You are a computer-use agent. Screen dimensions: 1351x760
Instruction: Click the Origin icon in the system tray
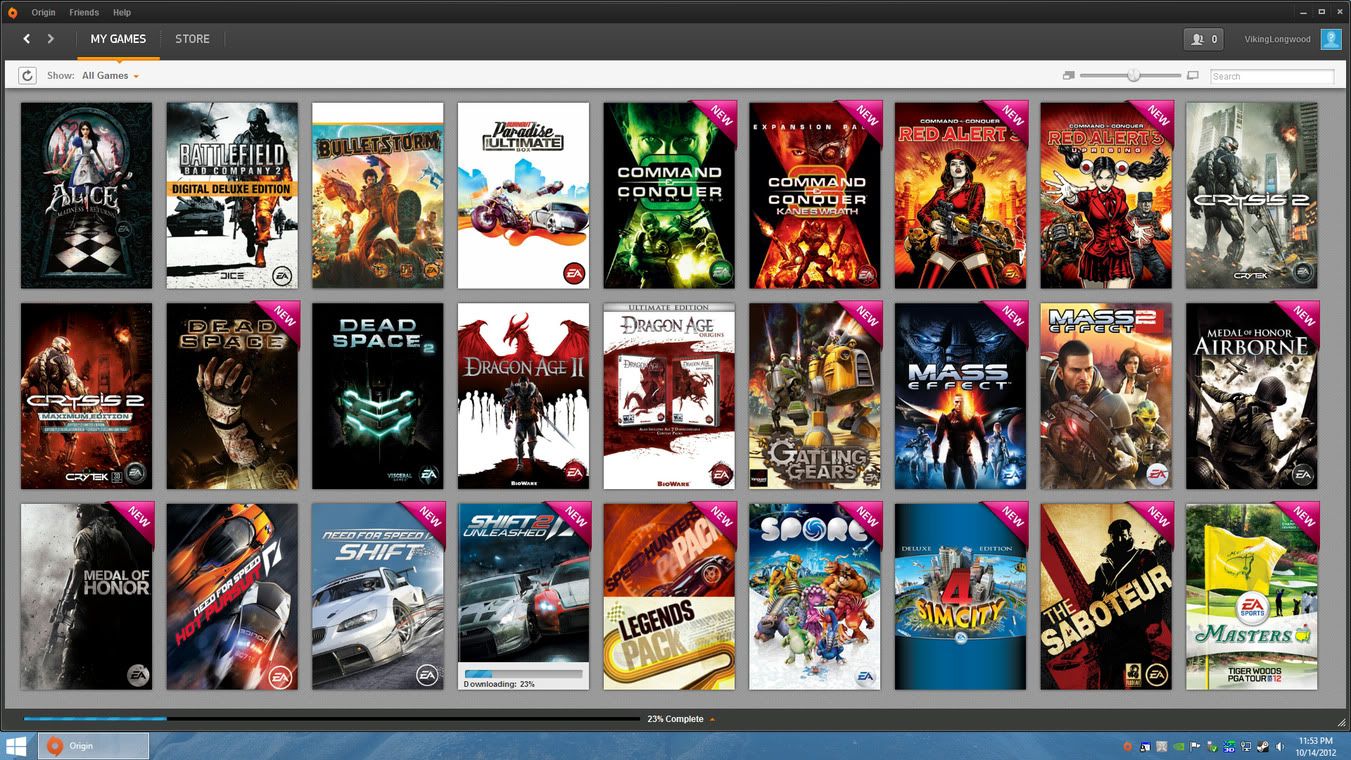pos(1127,746)
